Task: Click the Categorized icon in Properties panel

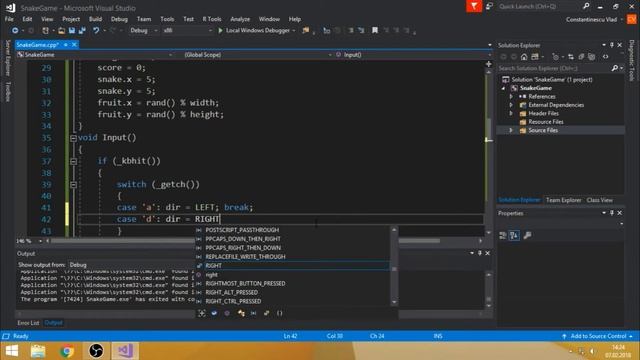Action: 503,235
